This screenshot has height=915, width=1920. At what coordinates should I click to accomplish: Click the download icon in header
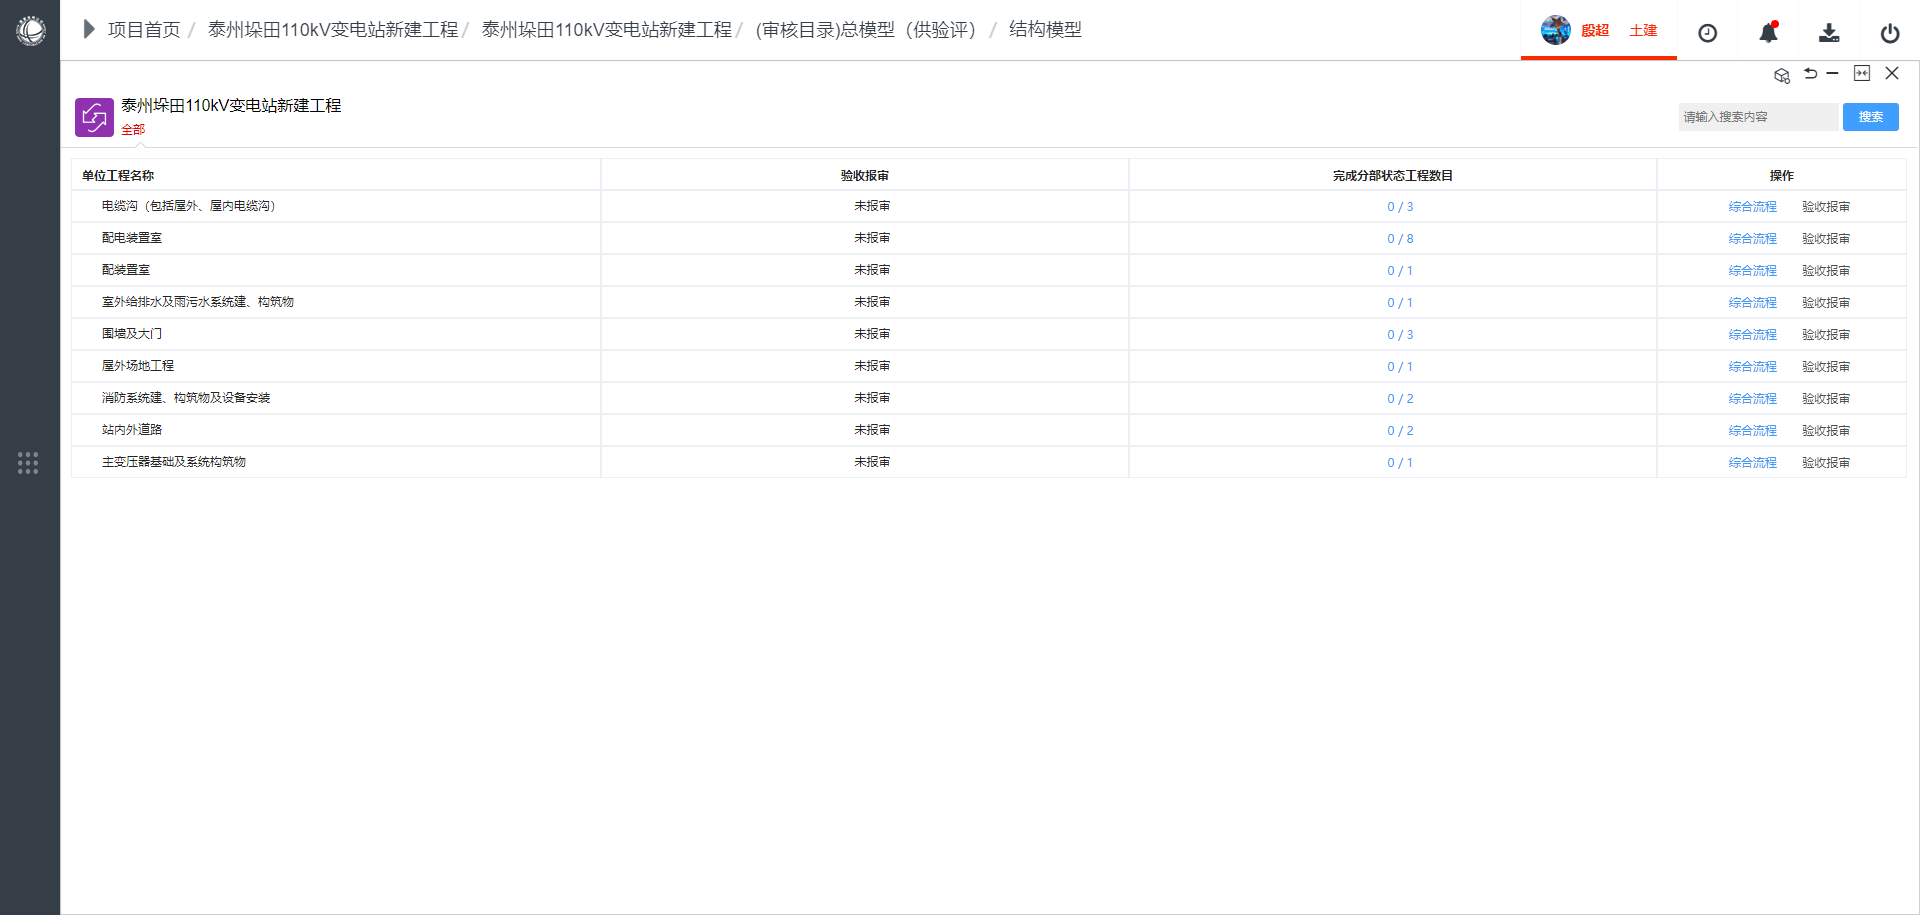point(1828,33)
